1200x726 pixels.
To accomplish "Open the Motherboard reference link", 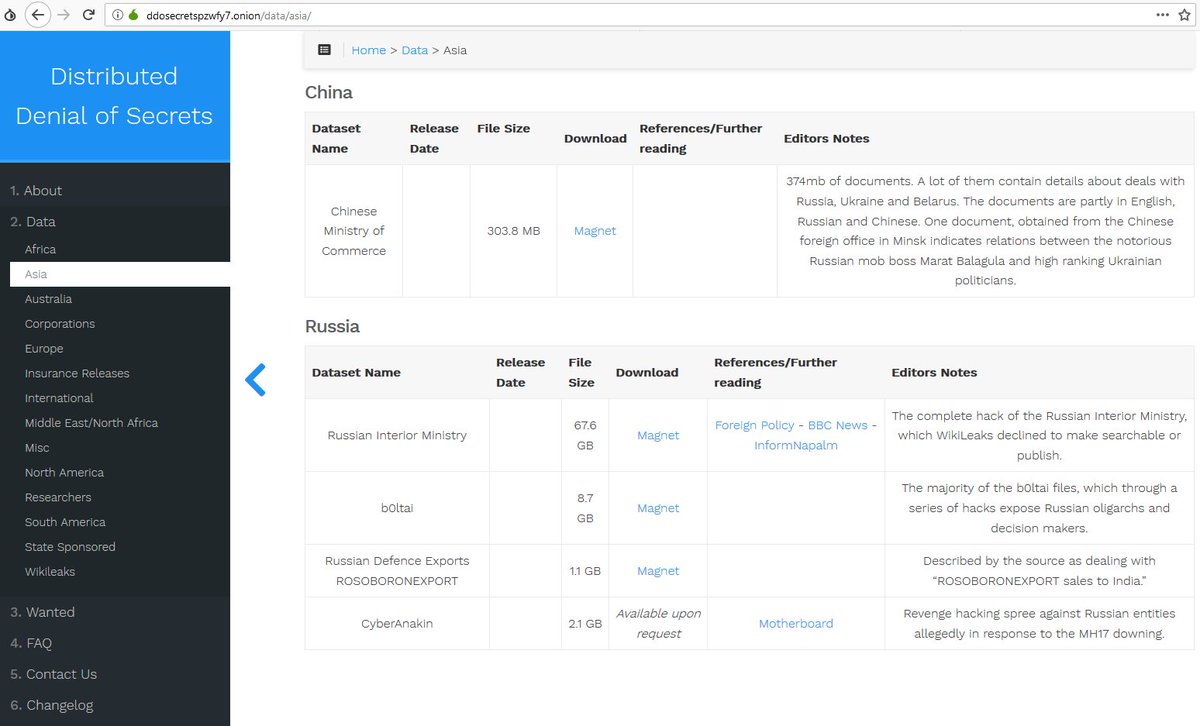I will point(796,623).
